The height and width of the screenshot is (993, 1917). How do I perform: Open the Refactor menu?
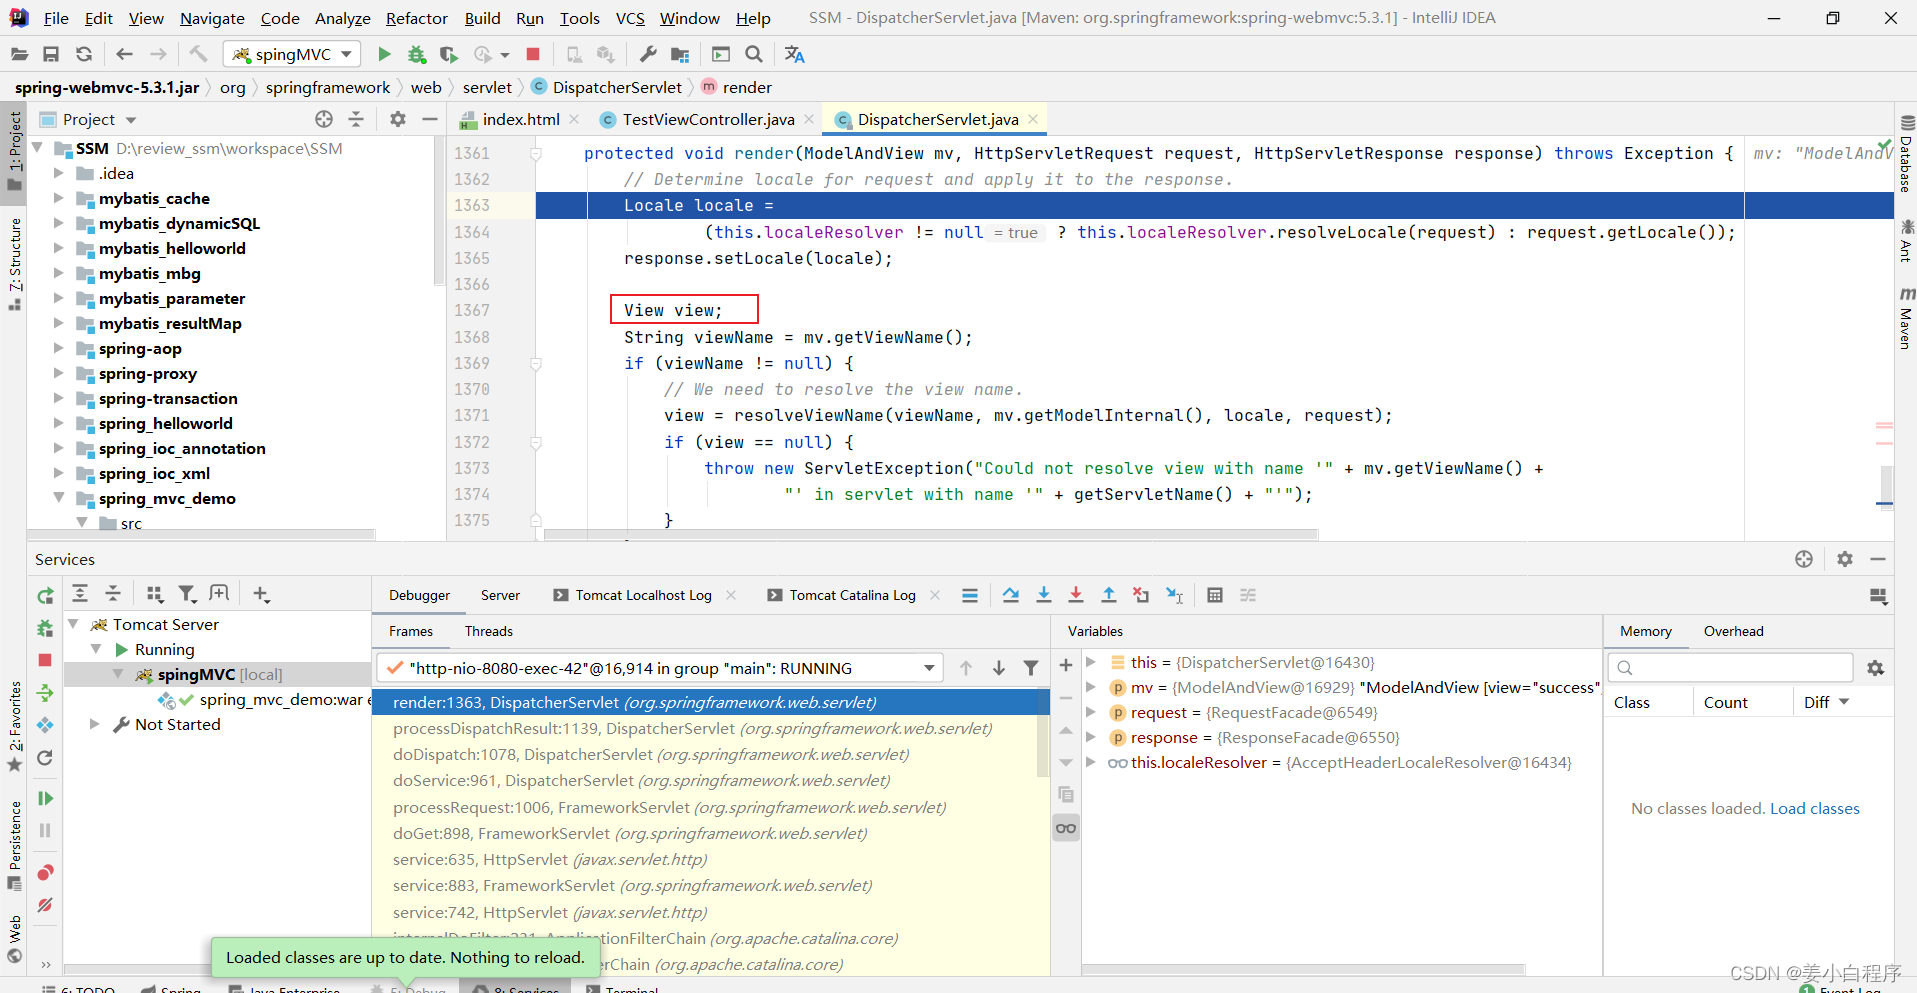pyautogui.click(x=416, y=18)
